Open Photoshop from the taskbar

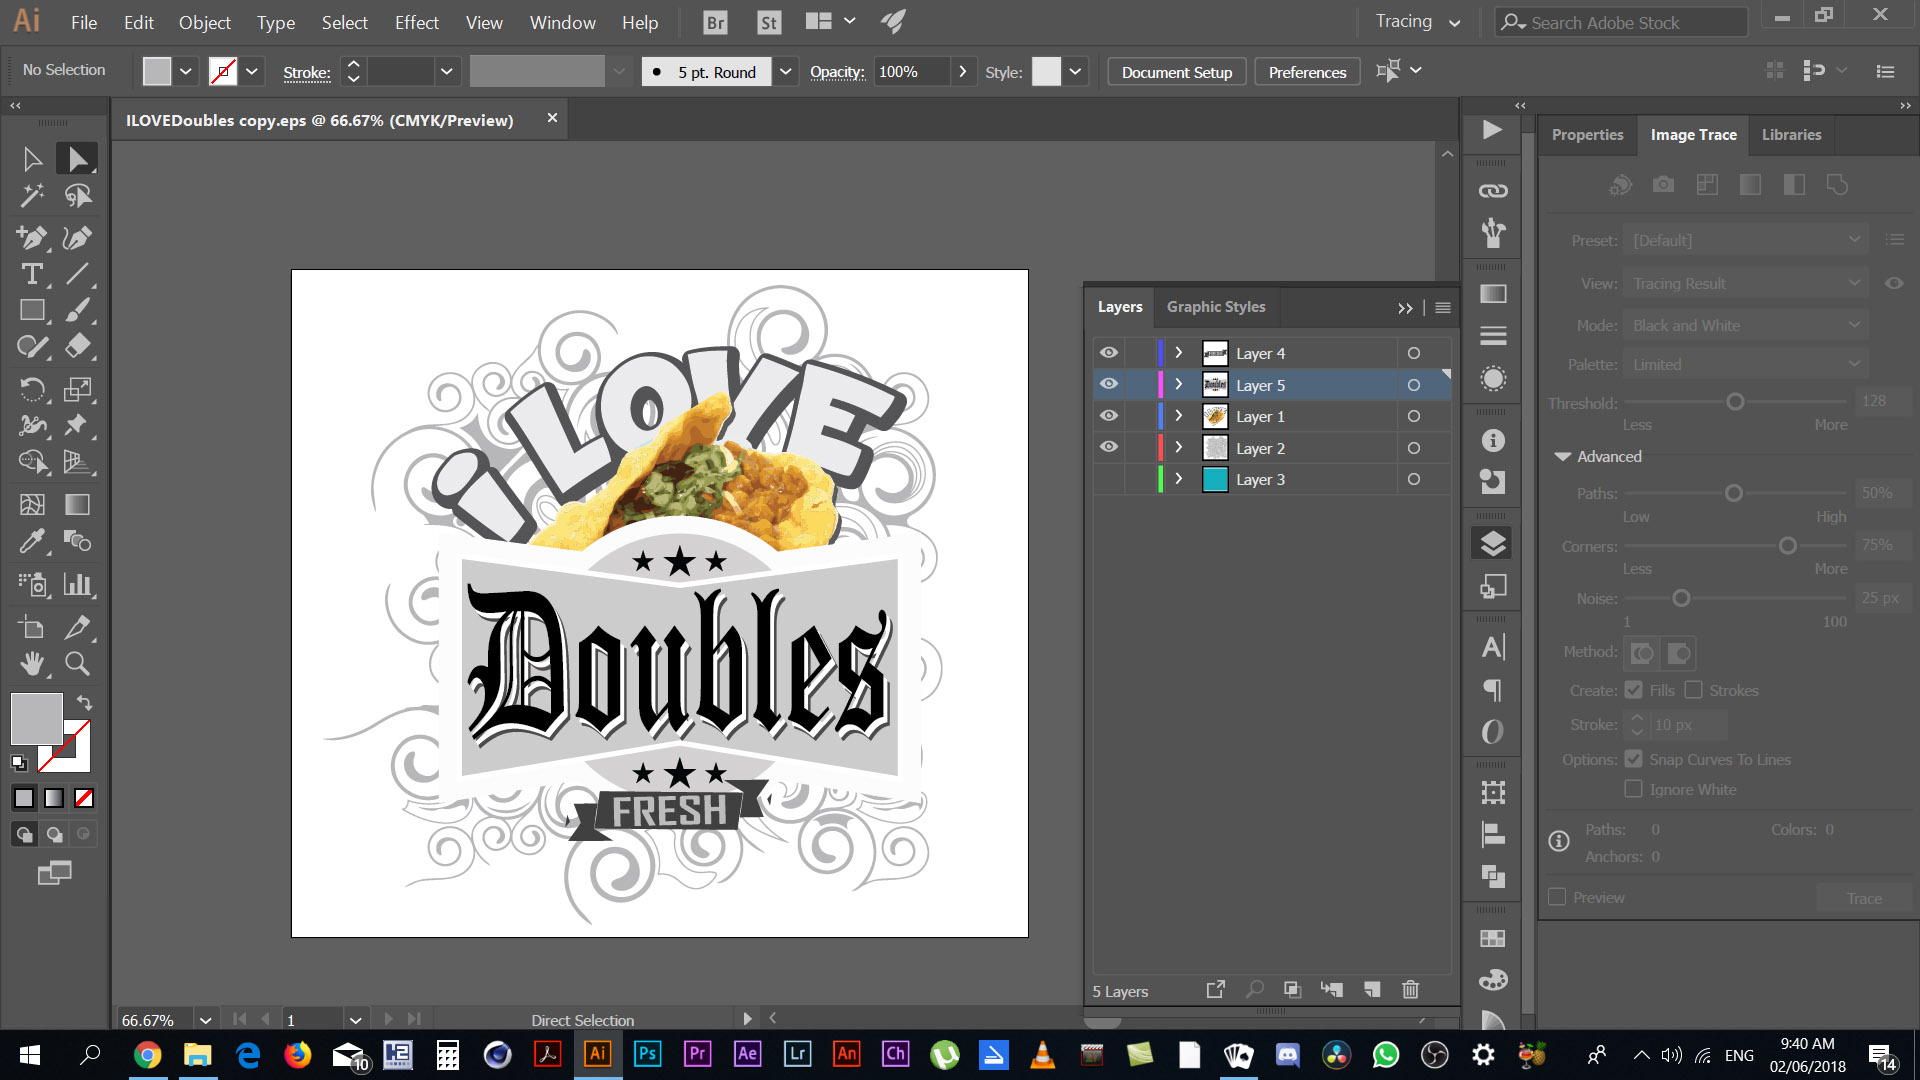(x=647, y=1054)
